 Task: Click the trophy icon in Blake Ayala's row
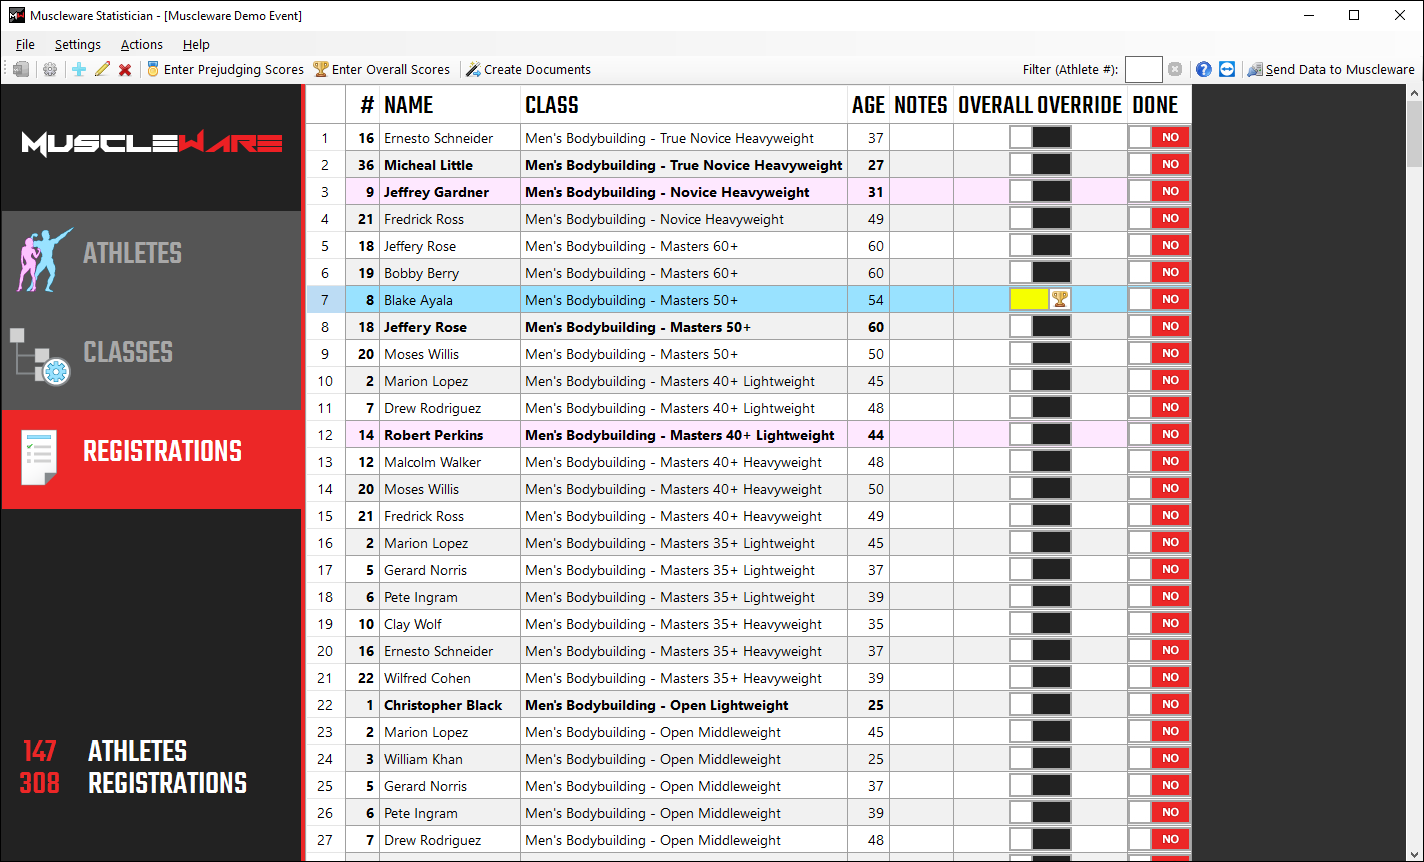pyautogui.click(x=1060, y=299)
